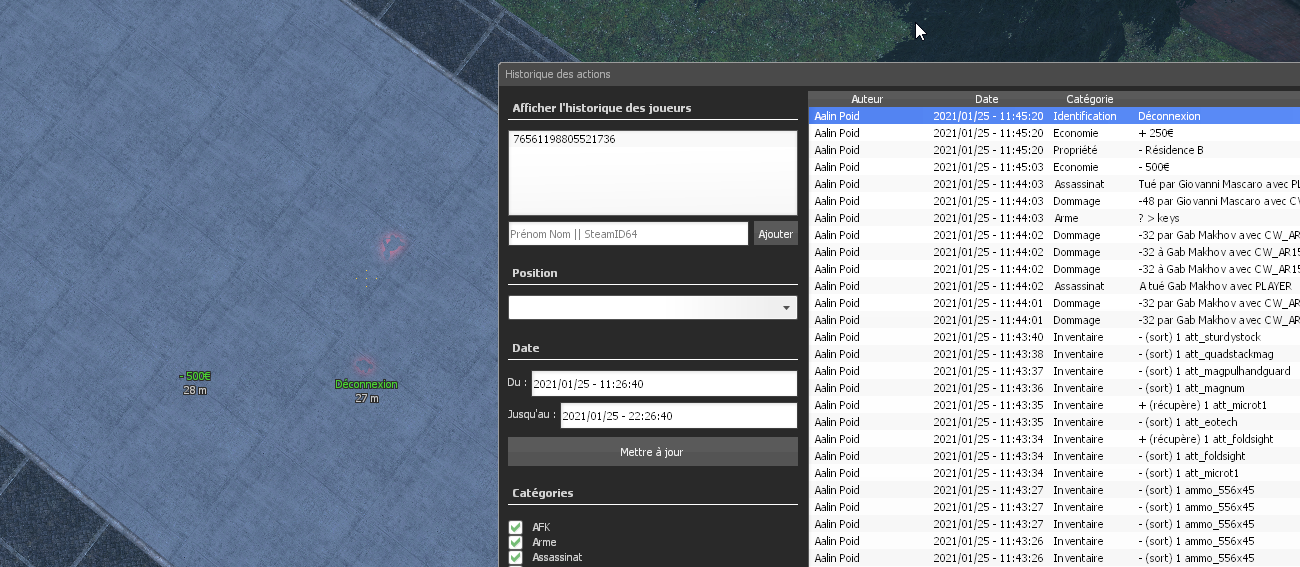Select the - Résidence B Propriété row
Screen dimensions: 1300x567
click(x=1054, y=150)
